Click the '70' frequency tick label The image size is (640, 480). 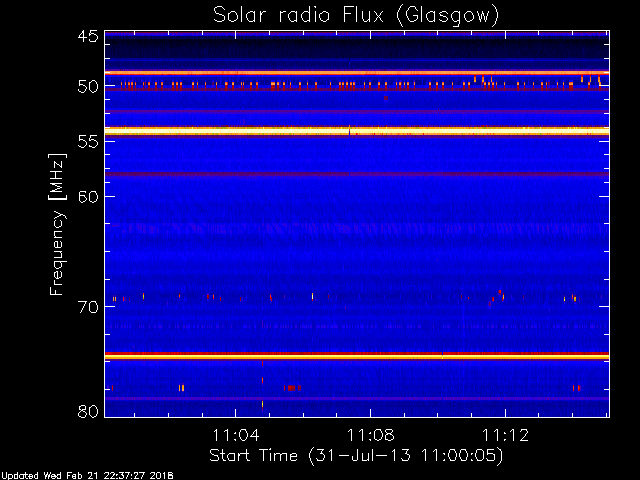(x=88, y=307)
